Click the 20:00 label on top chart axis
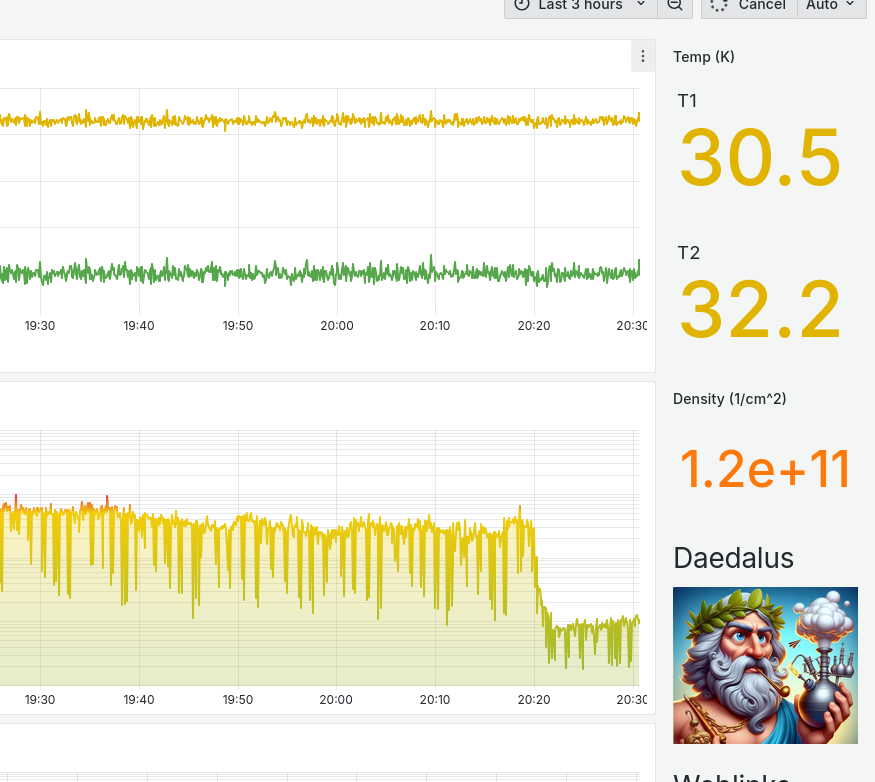Screen dimensions: 875x782 pyautogui.click(x=337, y=326)
